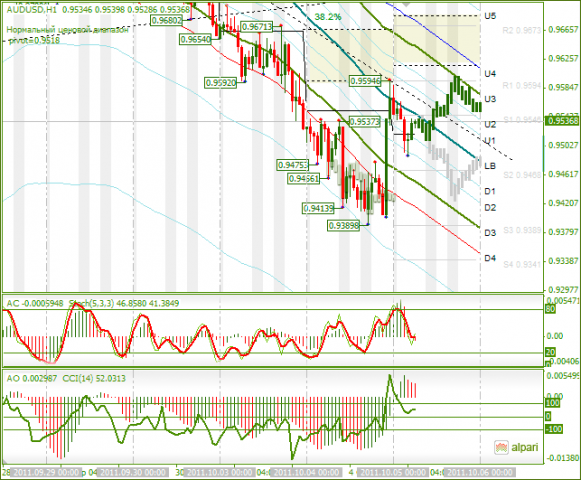Click the 0.92977 price axis value
The width and height of the screenshot is (581, 480).
[563, 289]
